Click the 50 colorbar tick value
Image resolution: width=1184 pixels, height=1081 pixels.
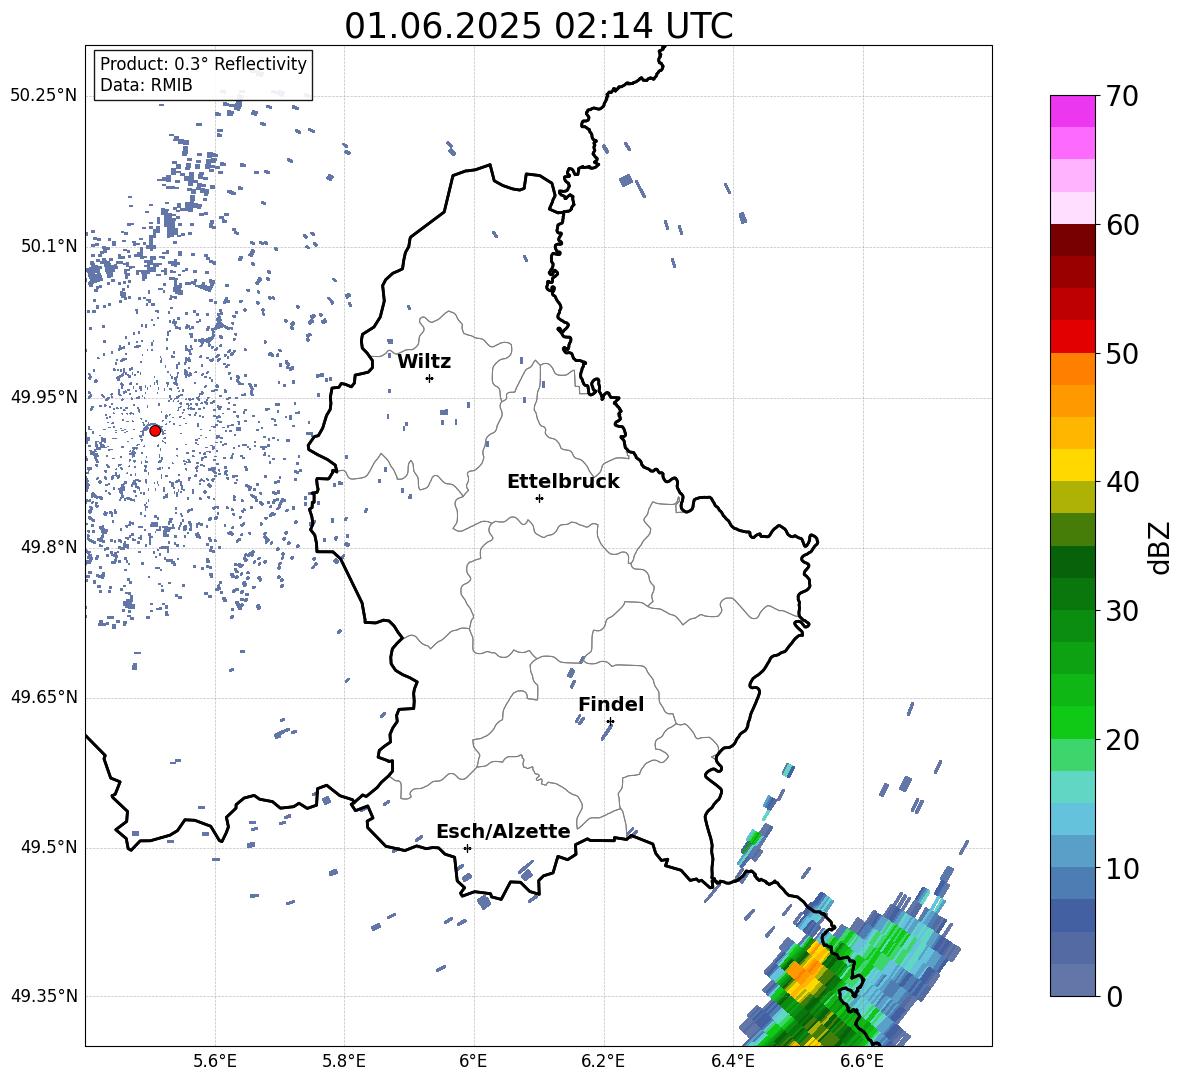click(x=1122, y=353)
